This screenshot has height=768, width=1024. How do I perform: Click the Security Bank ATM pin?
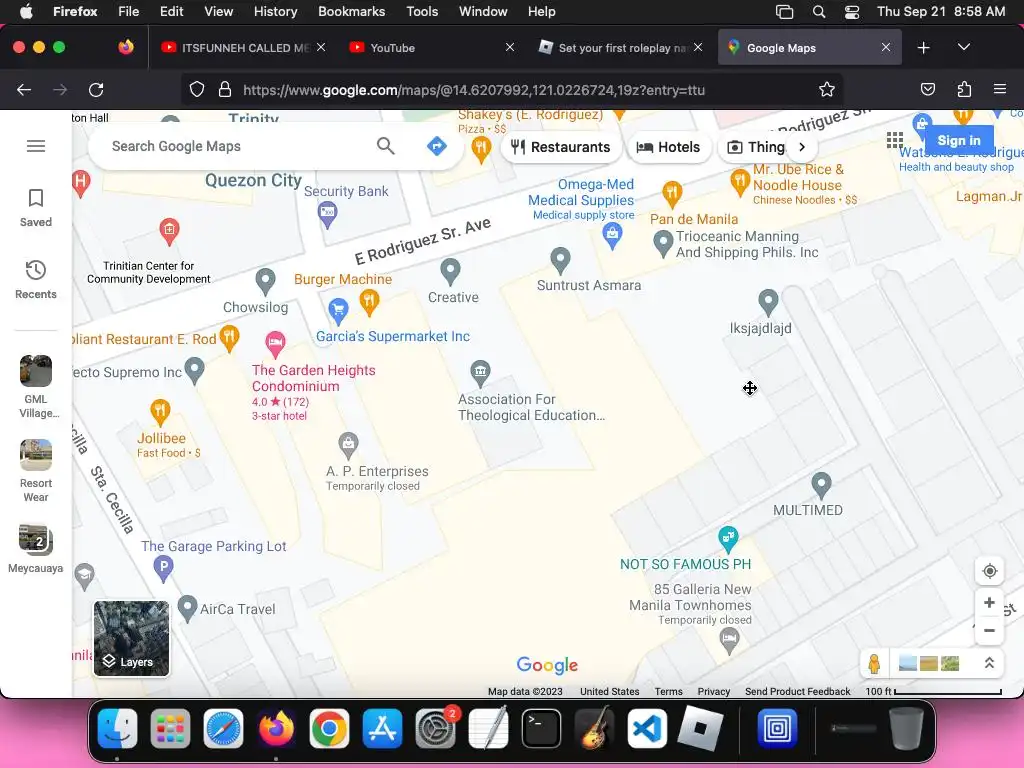(x=327, y=214)
